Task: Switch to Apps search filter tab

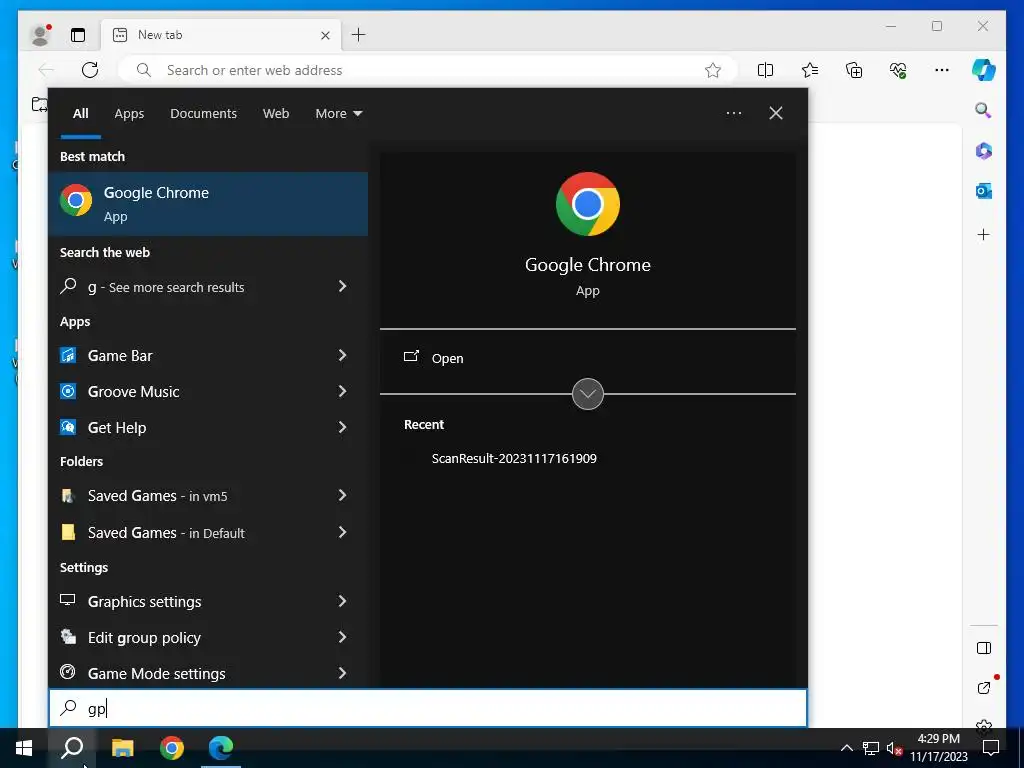Action: click(x=129, y=113)
